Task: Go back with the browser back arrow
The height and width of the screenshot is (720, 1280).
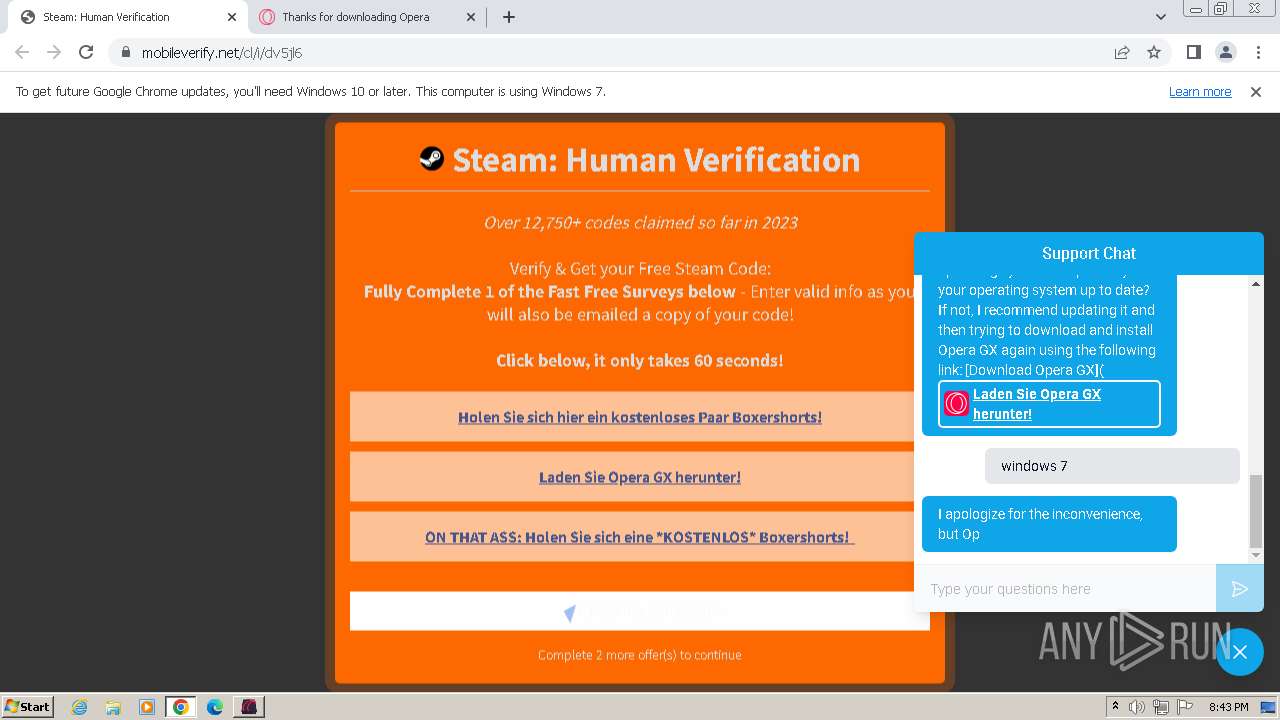Action: point(22,52)
